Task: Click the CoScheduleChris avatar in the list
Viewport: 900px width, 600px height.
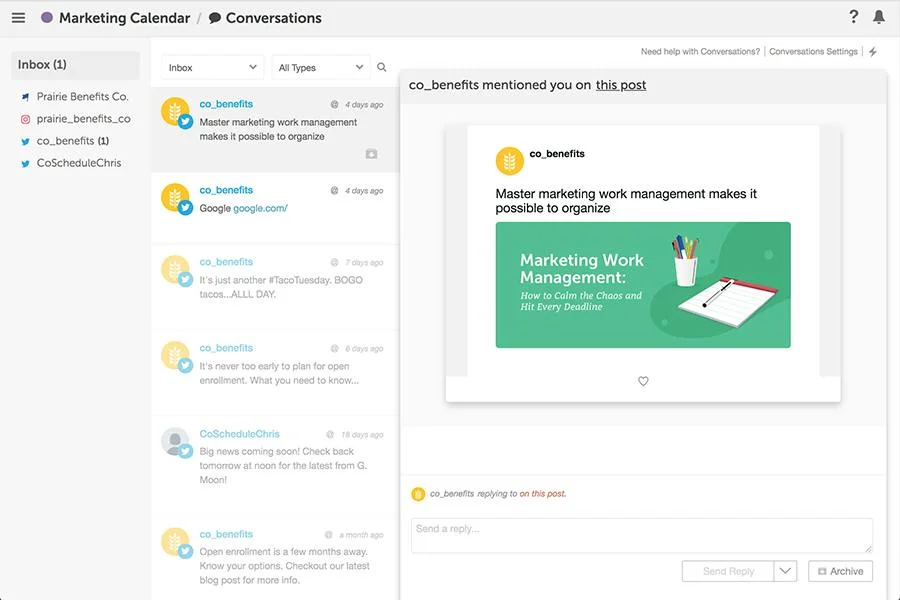Action: 176,442
